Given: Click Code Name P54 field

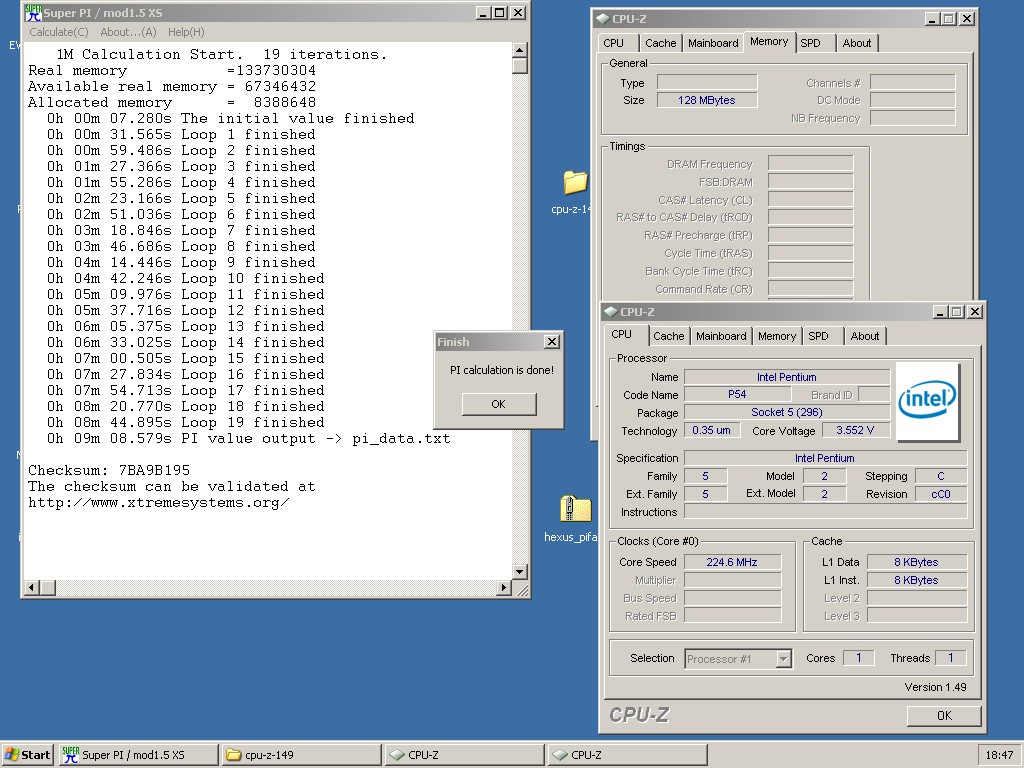Looking at the screenshot, I should pos(737,394).
